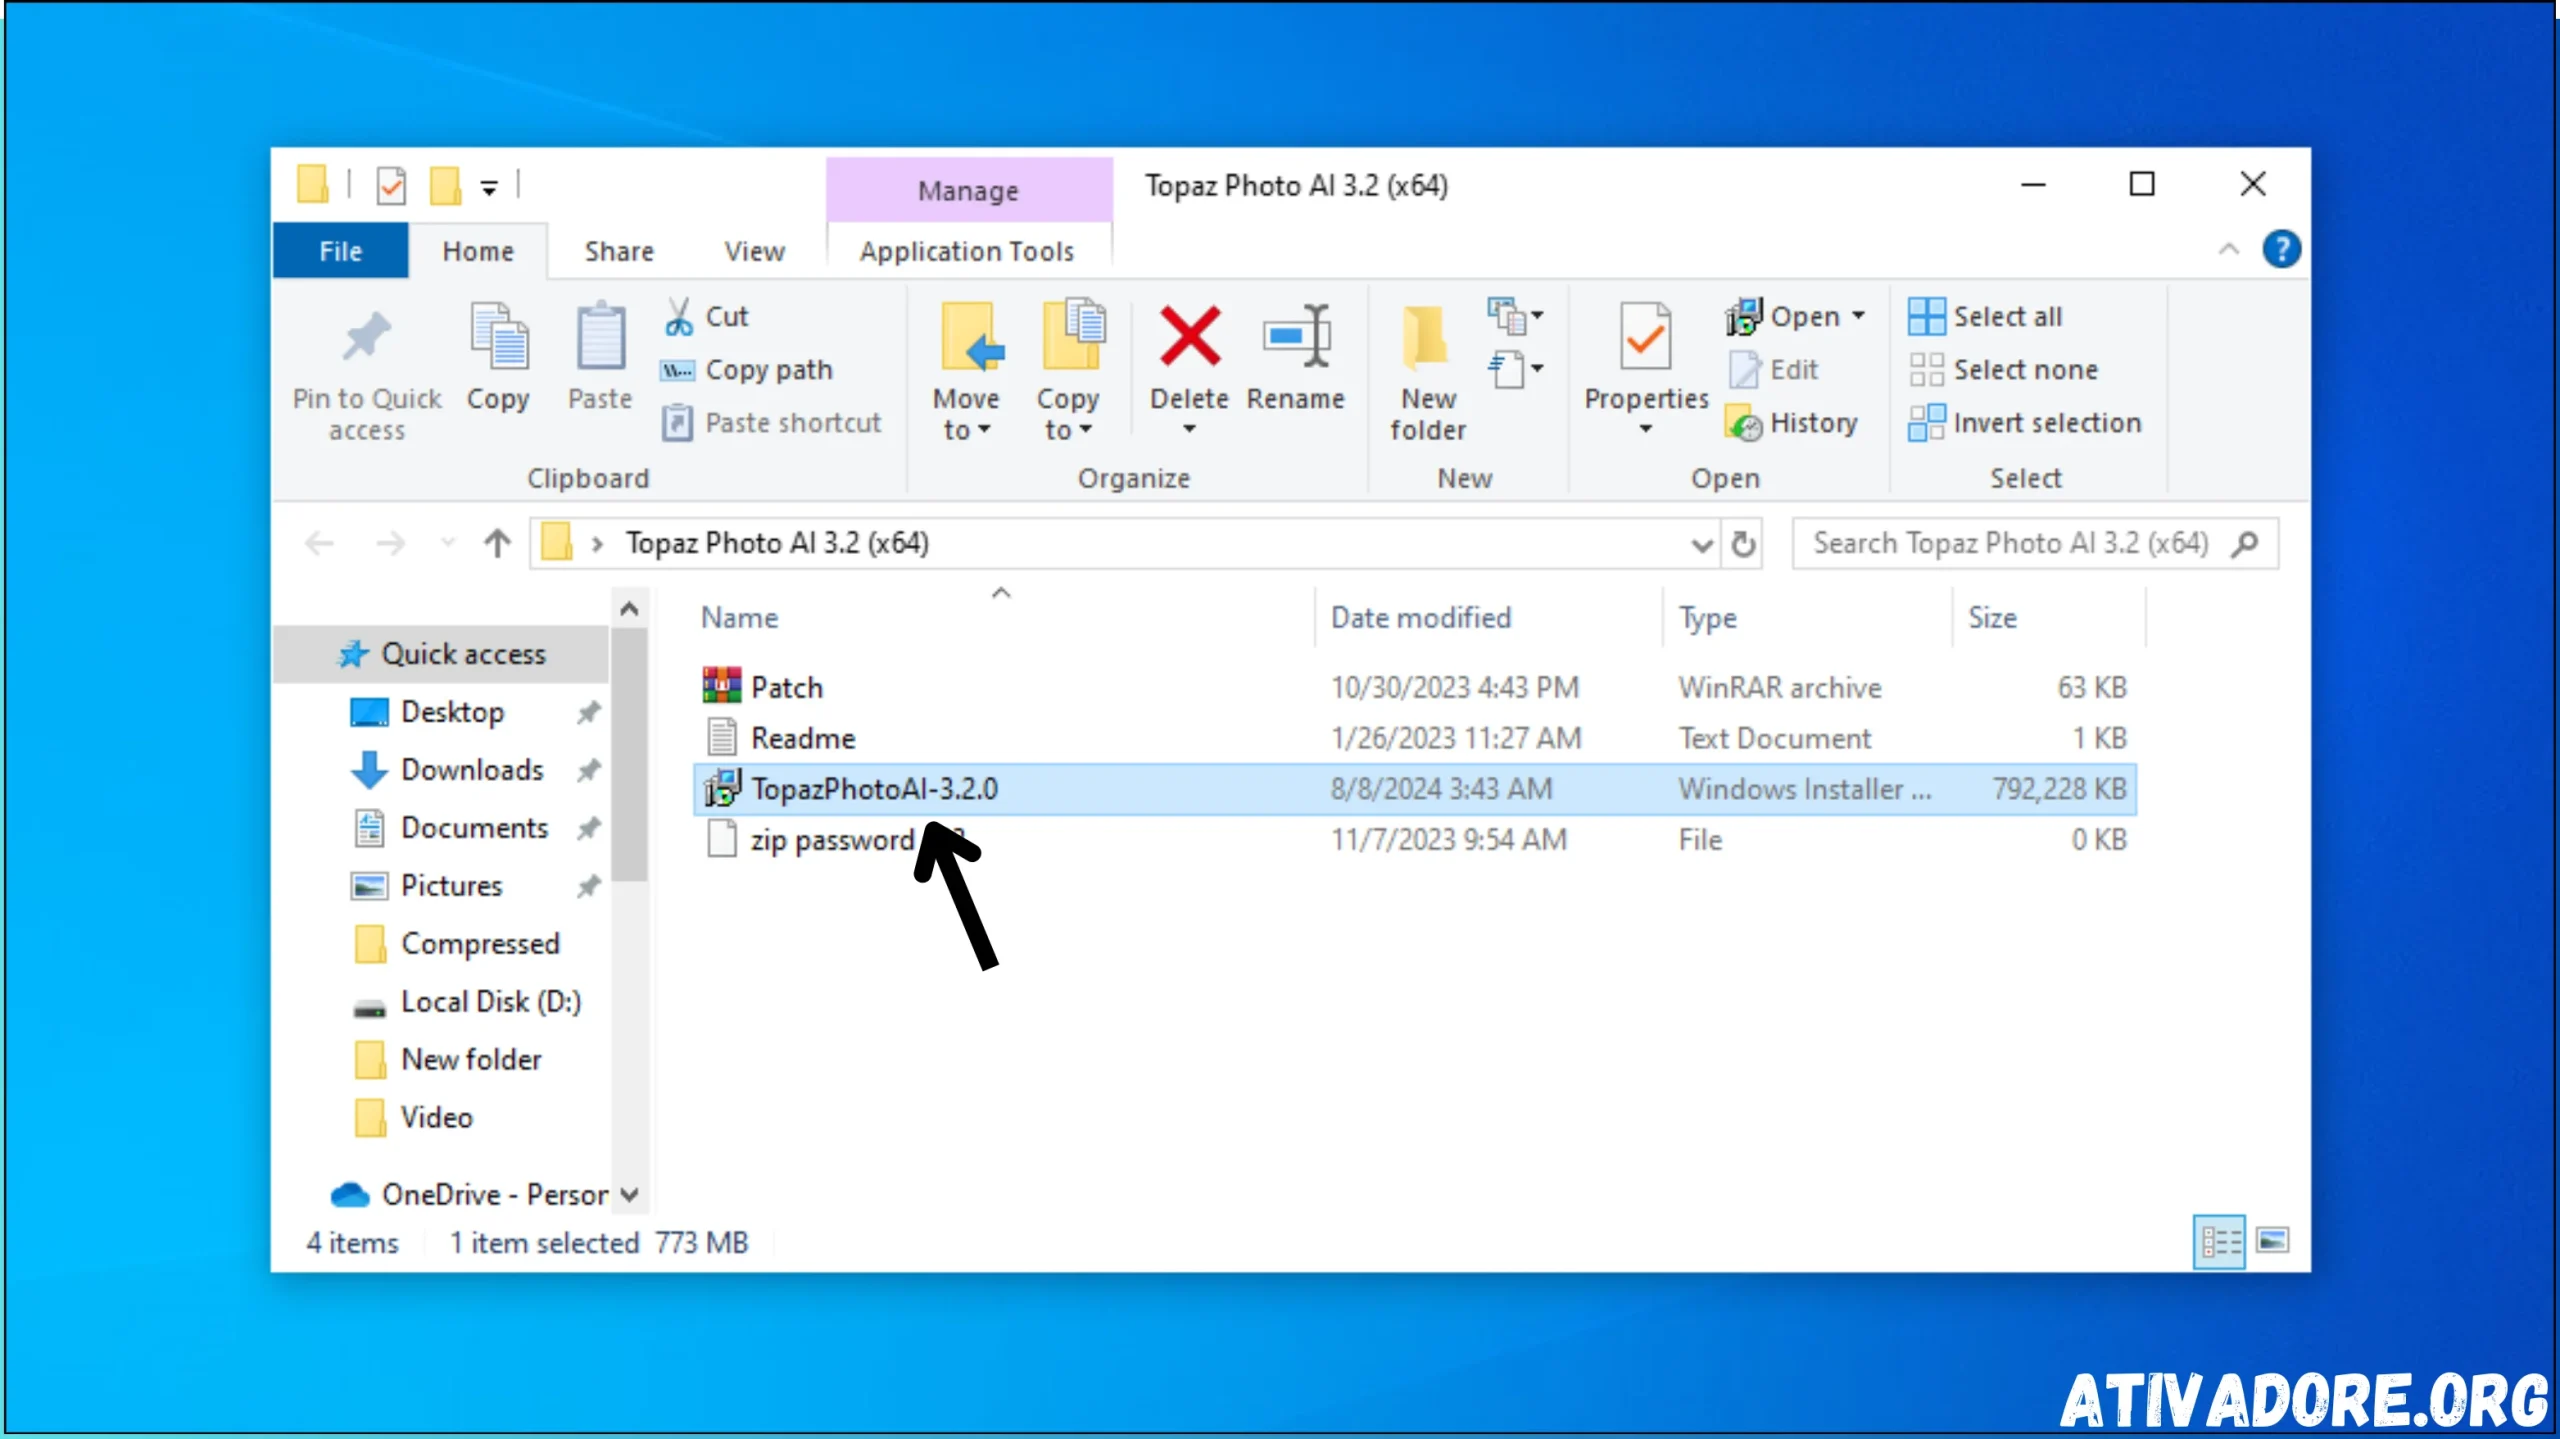Click the Forward navigation arrow

(390, 543)
